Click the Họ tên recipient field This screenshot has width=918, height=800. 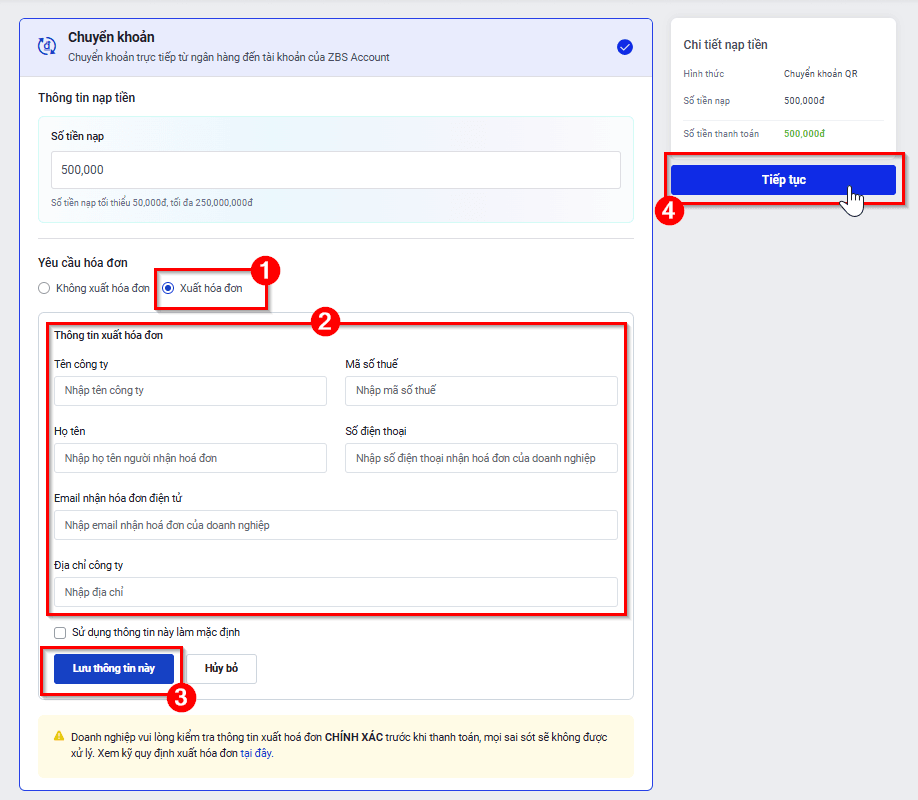pyautogui.click(x=190, y=458)
